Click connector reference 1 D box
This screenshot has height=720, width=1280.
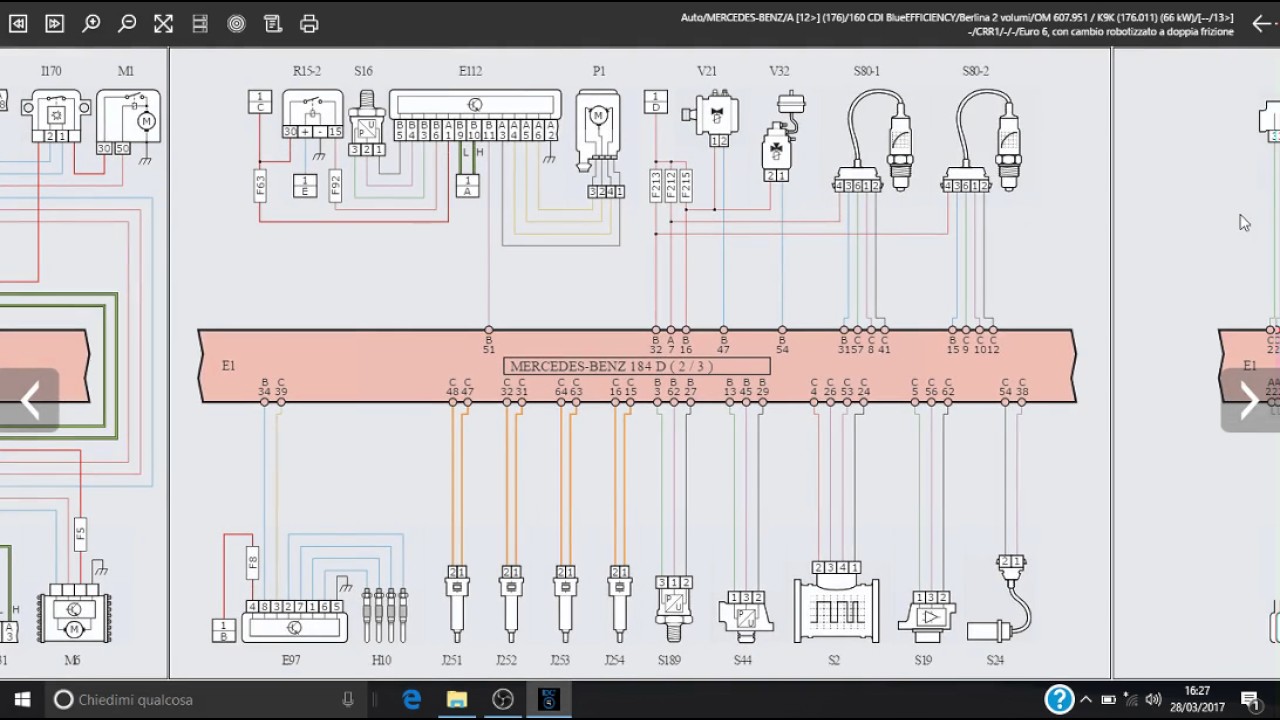656,101
